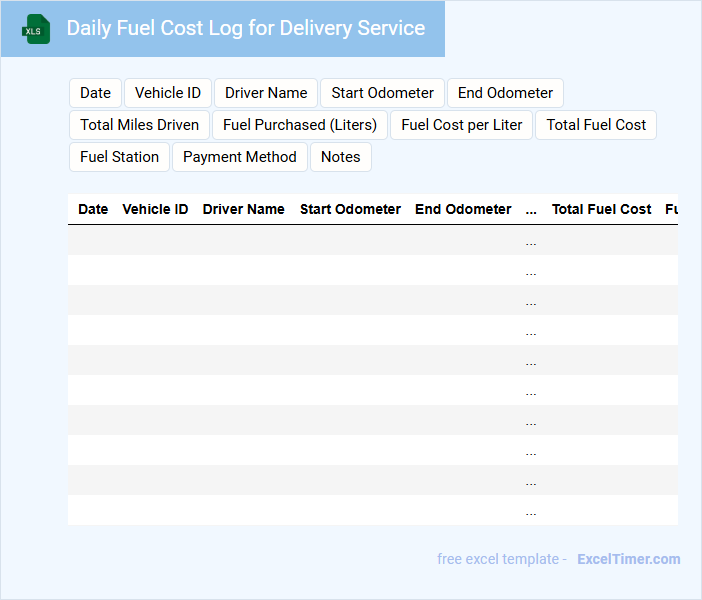Select the Driver Name table column header
This screenshot has width=702, height=600.
point(243,209)
